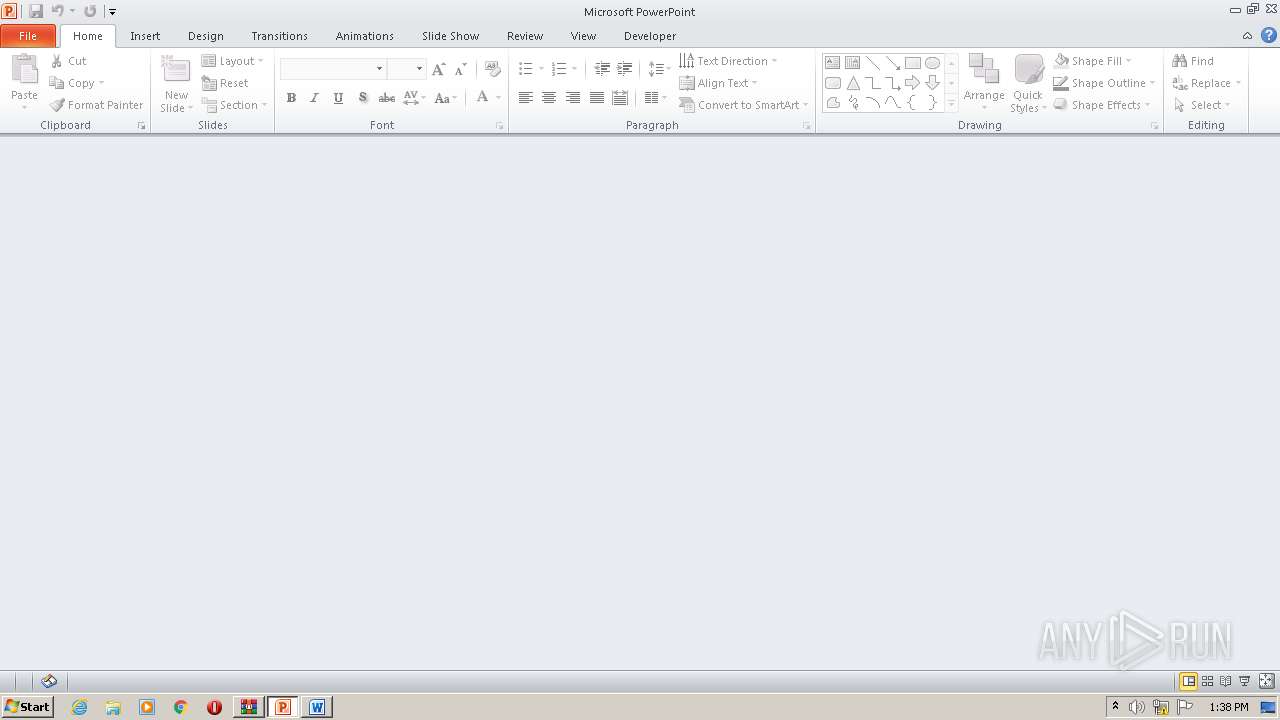Select the Isosceles Triangle shape
Image resolution: width=1280 pixels, height=720 pixels.
click(853, 83)
